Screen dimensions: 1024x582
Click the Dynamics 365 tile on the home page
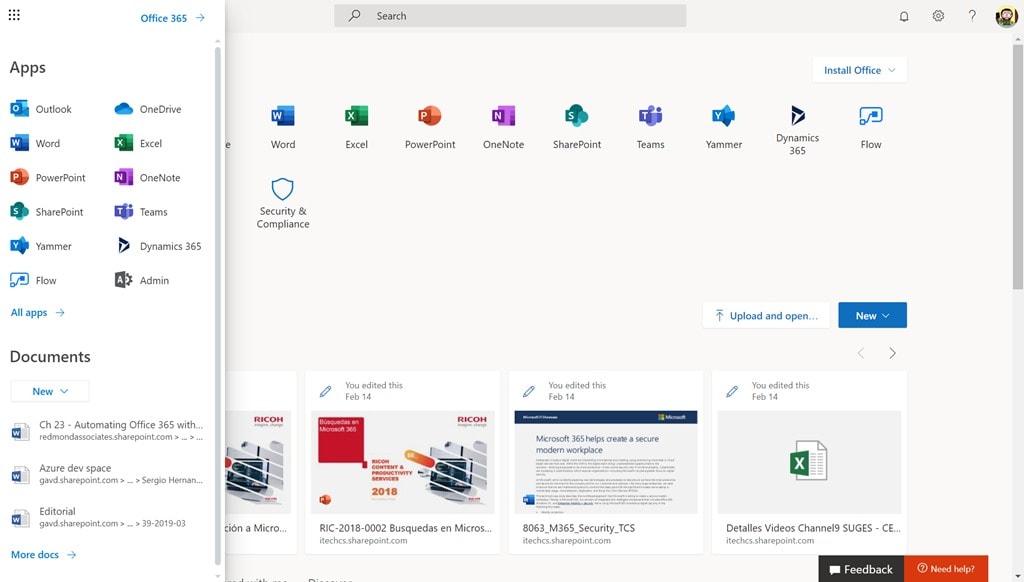click(797, 130)
